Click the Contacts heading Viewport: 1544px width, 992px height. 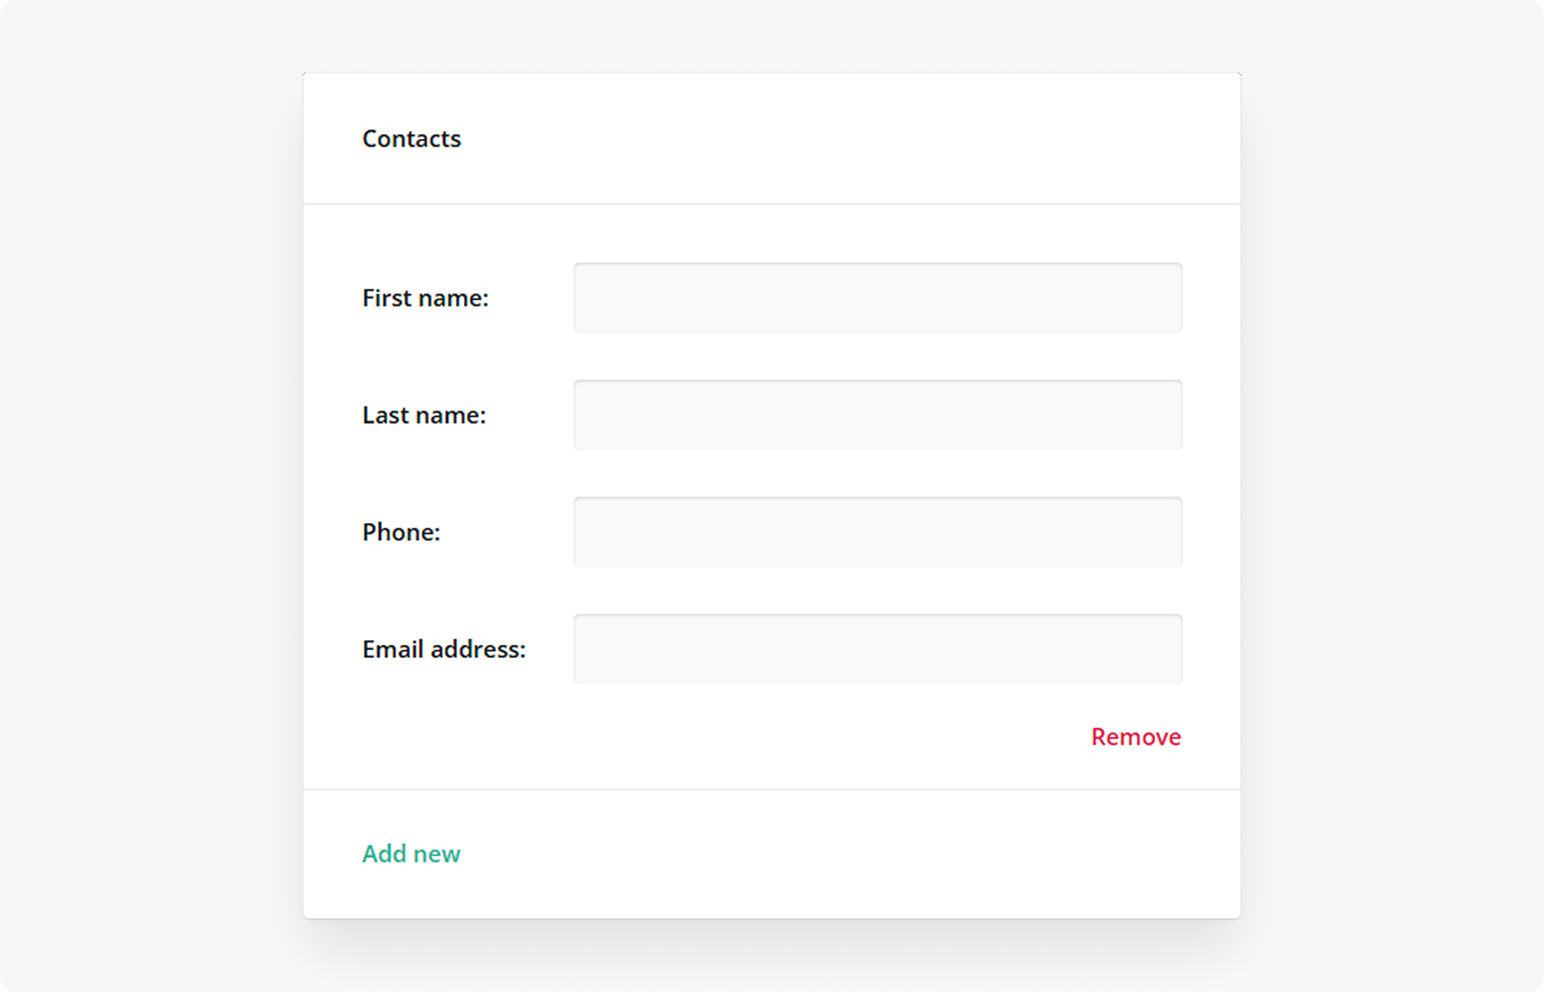point(411,139)
